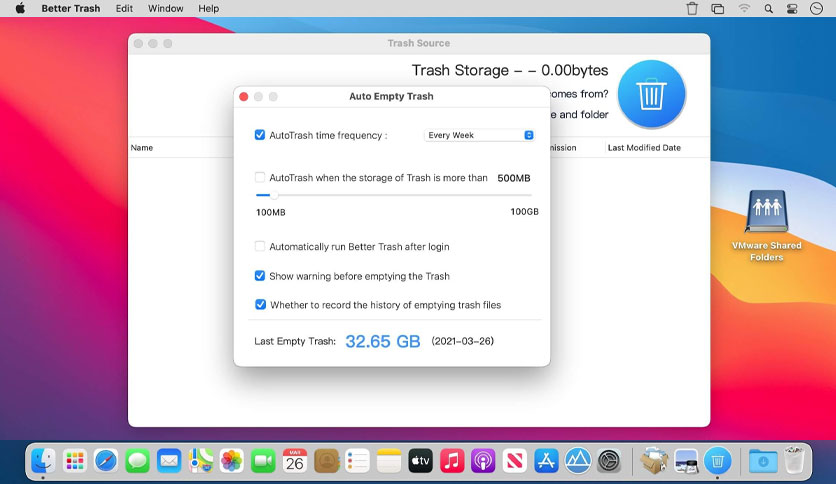Screen dimensions: 836x484
Task: Open Maps from the Dock
Action: tap(200, 461)
